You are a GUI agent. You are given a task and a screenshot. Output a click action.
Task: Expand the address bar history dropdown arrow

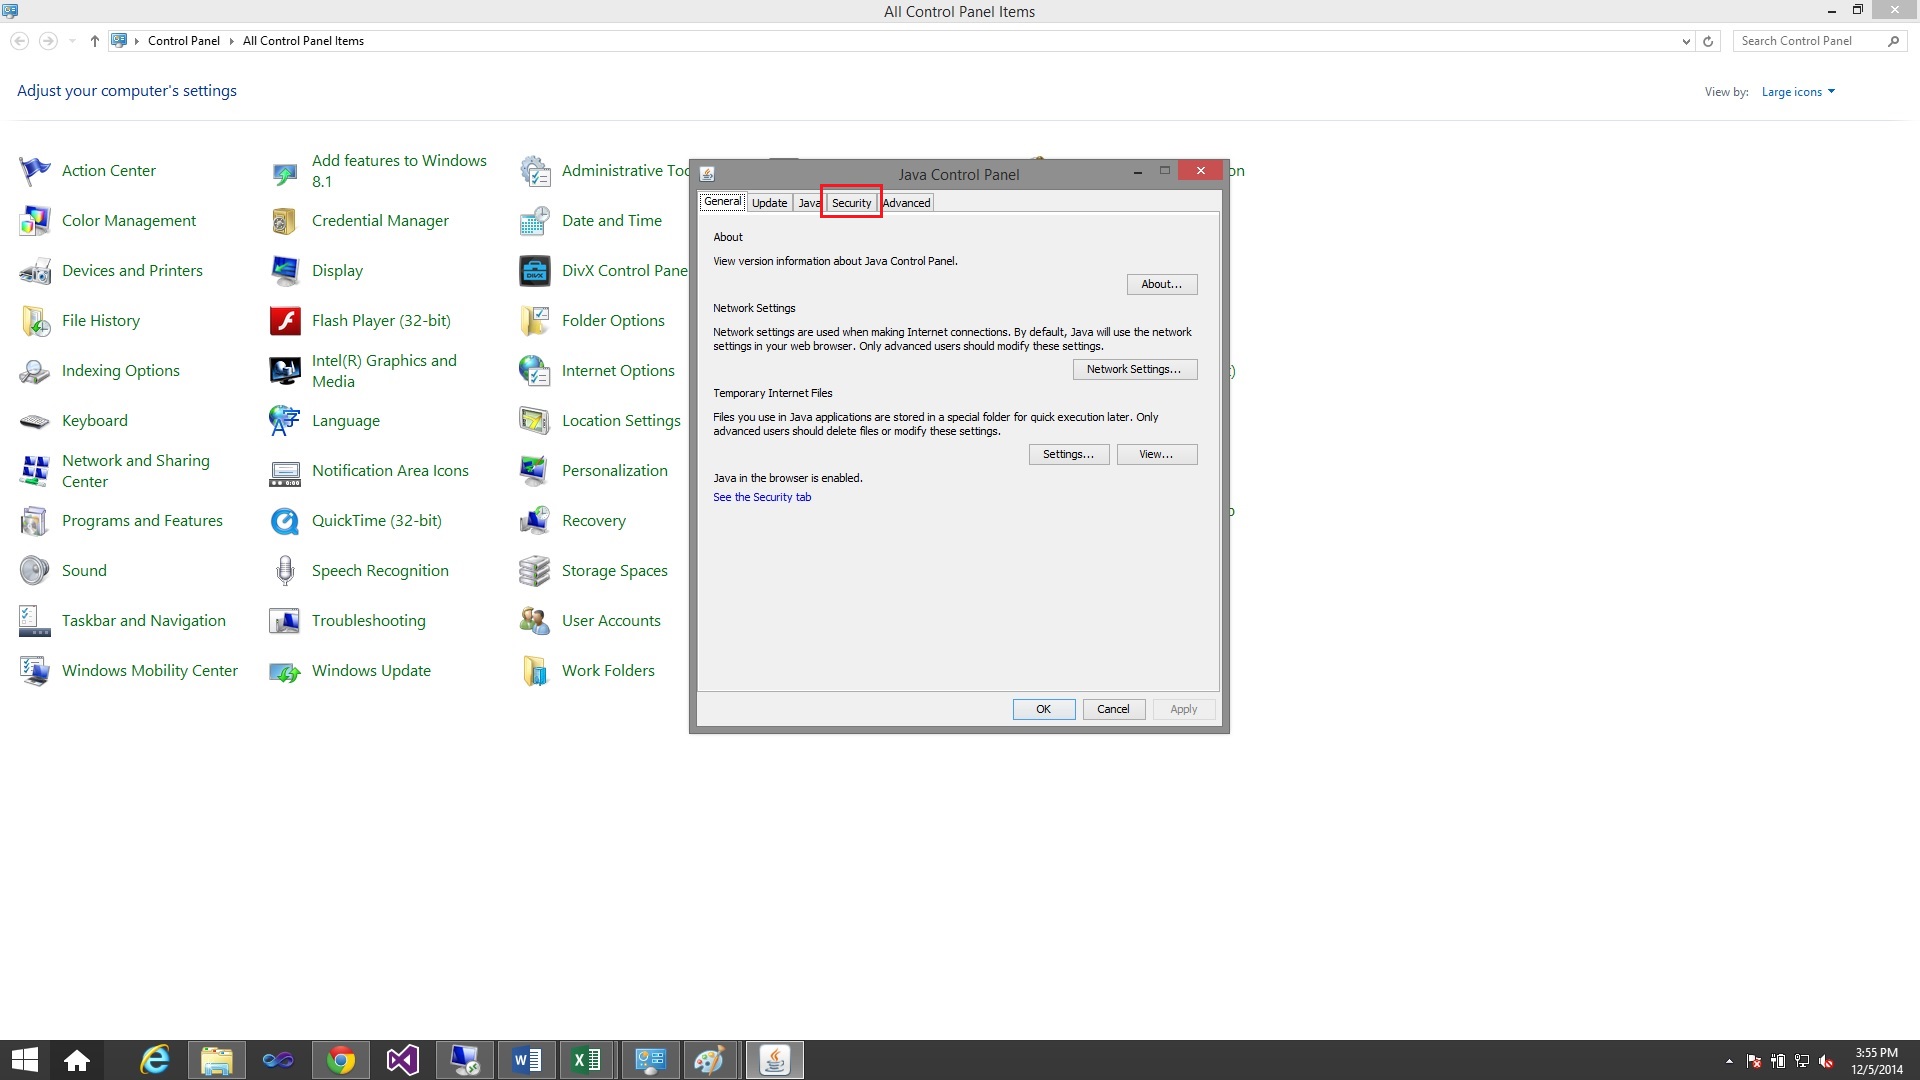tap(1686, 42)
